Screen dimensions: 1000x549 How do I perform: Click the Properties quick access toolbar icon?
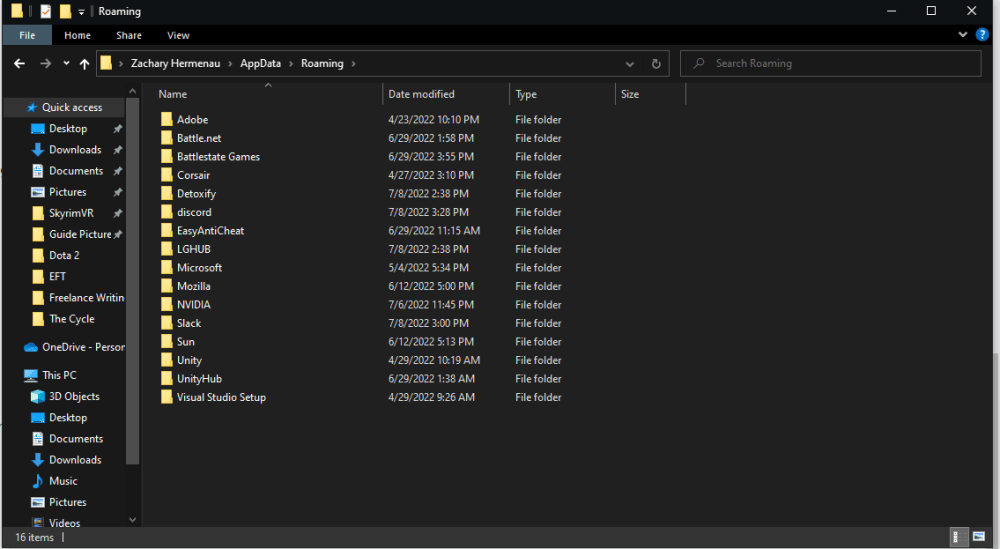(x=45, y=11)
